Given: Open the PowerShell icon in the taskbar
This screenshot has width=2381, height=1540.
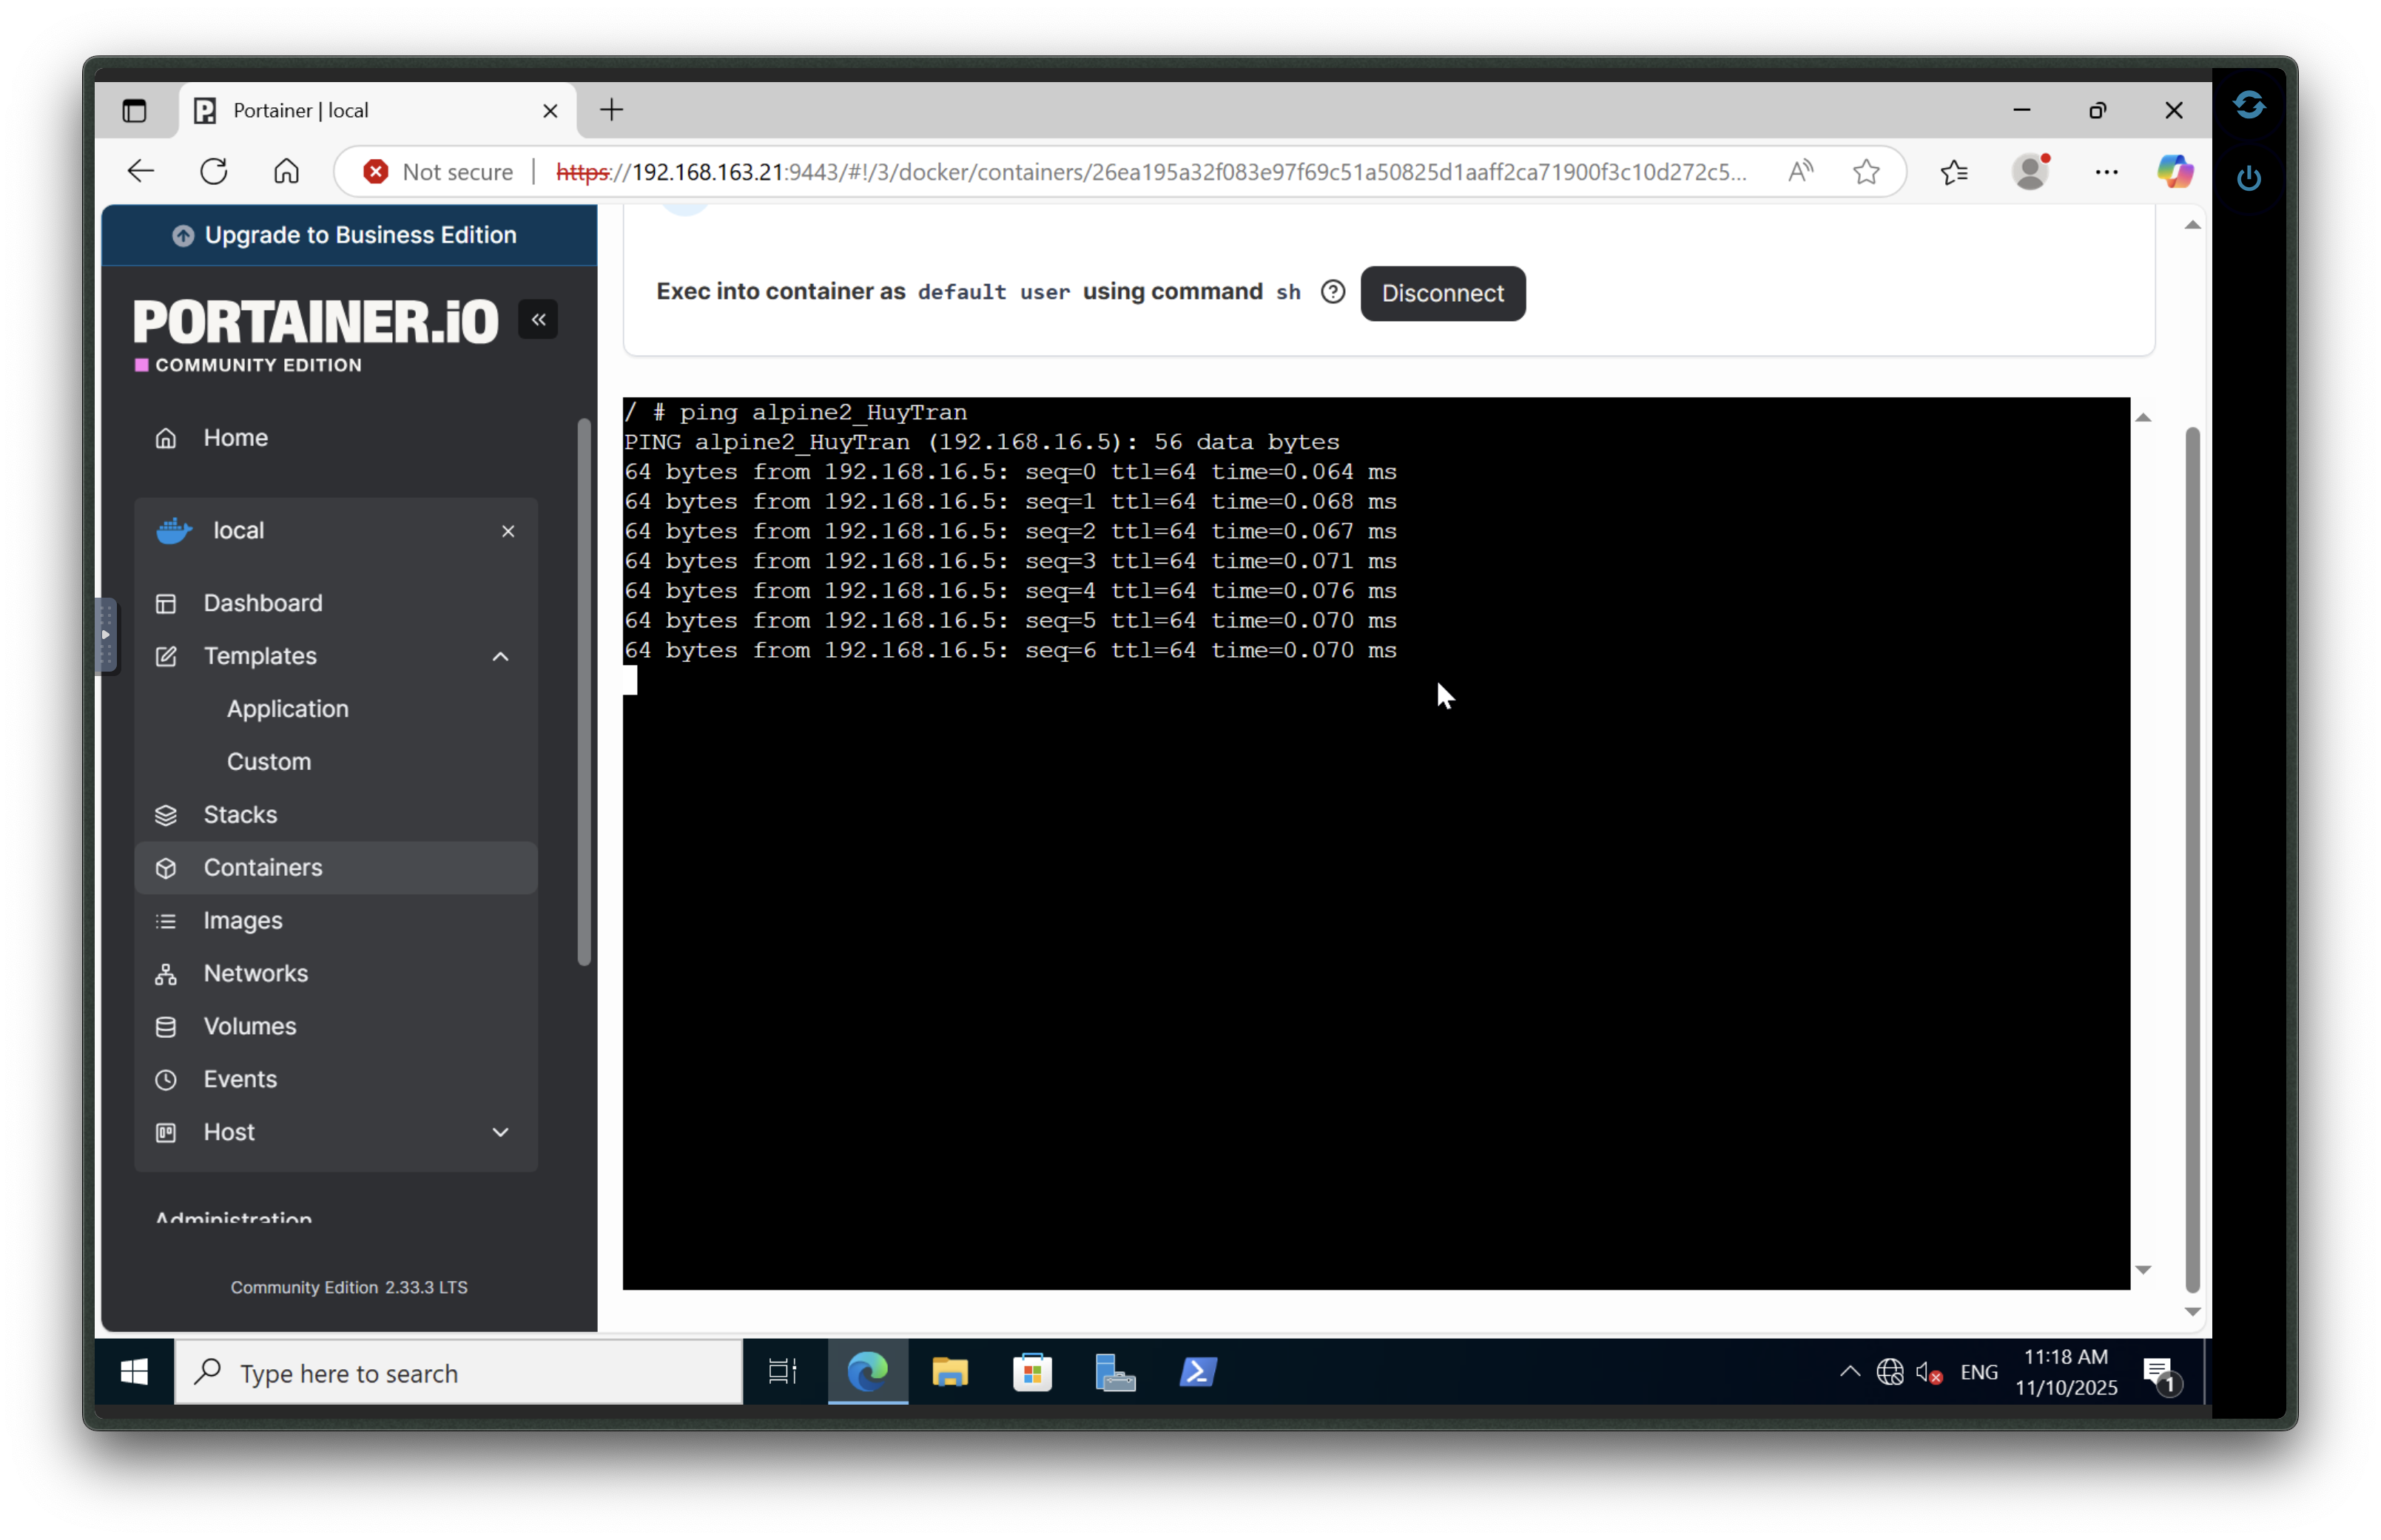Looking at the screenshot, I should point(1197,1372).
